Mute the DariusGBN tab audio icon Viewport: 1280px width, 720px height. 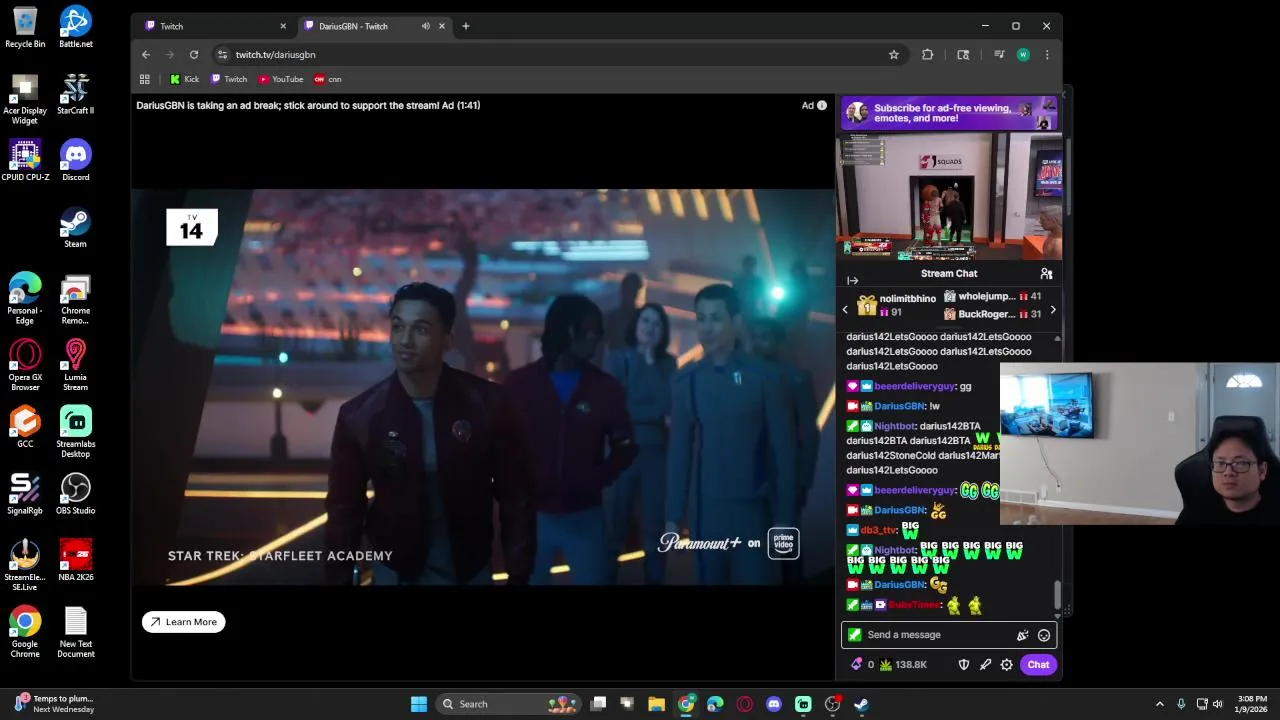(426, 26)
